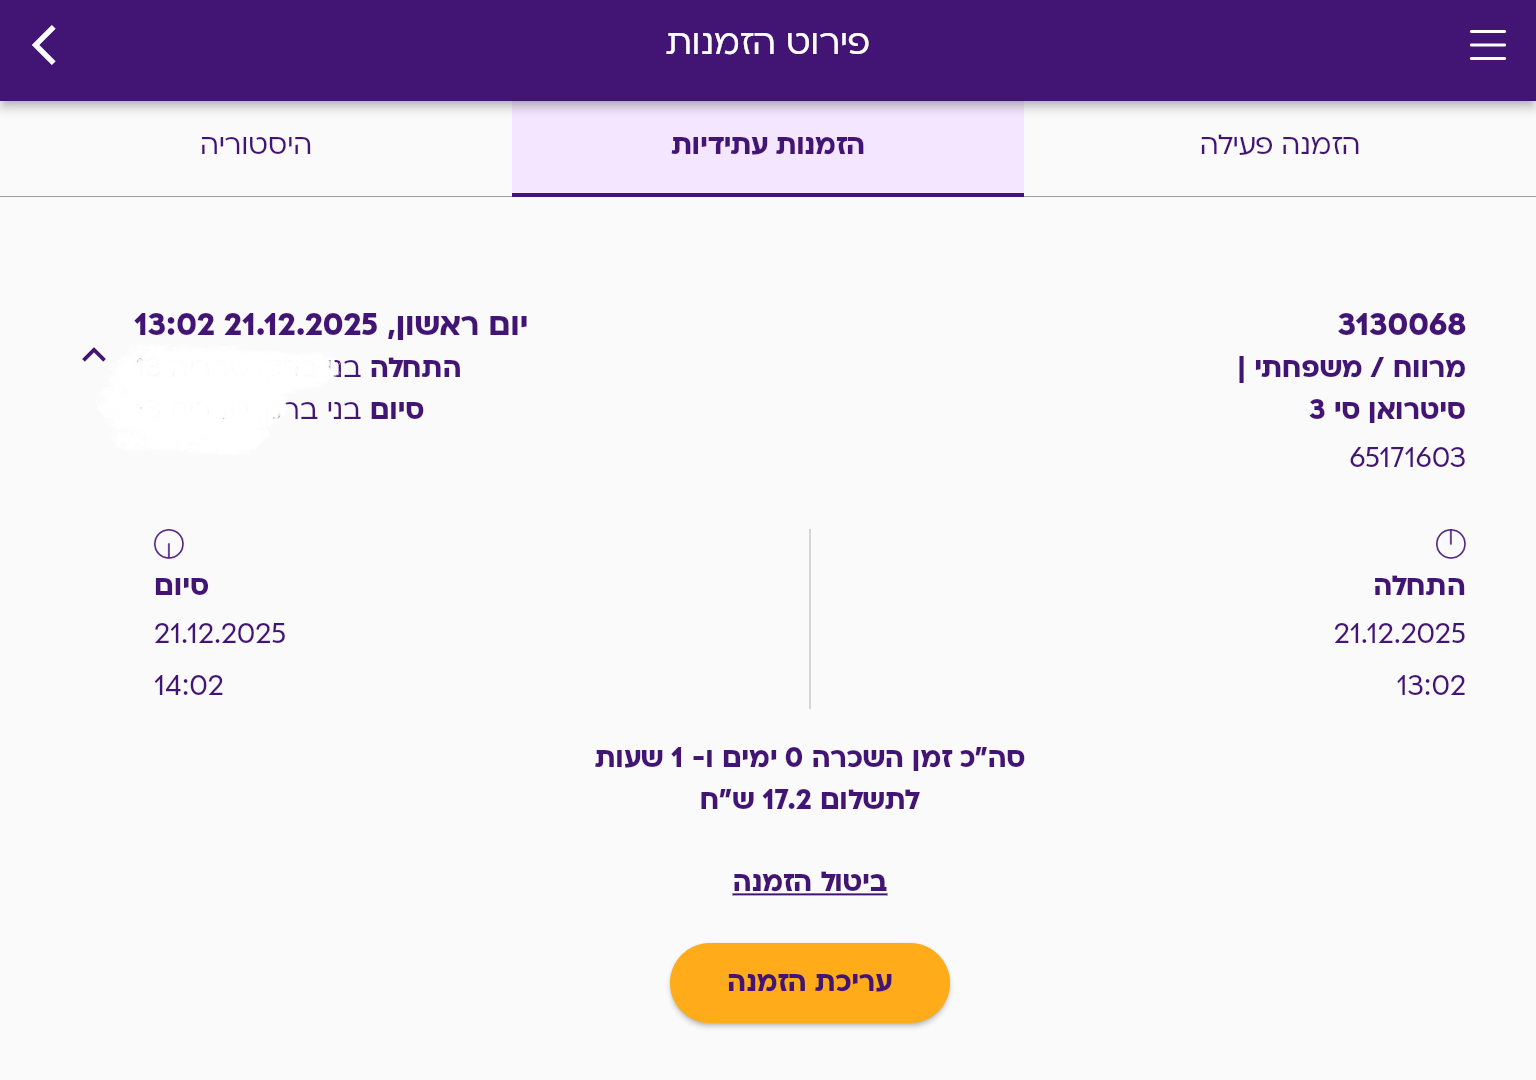Click the total rental duration text
The height and width of the screenshot is (1080, 1536).
(x=809, y=758)
